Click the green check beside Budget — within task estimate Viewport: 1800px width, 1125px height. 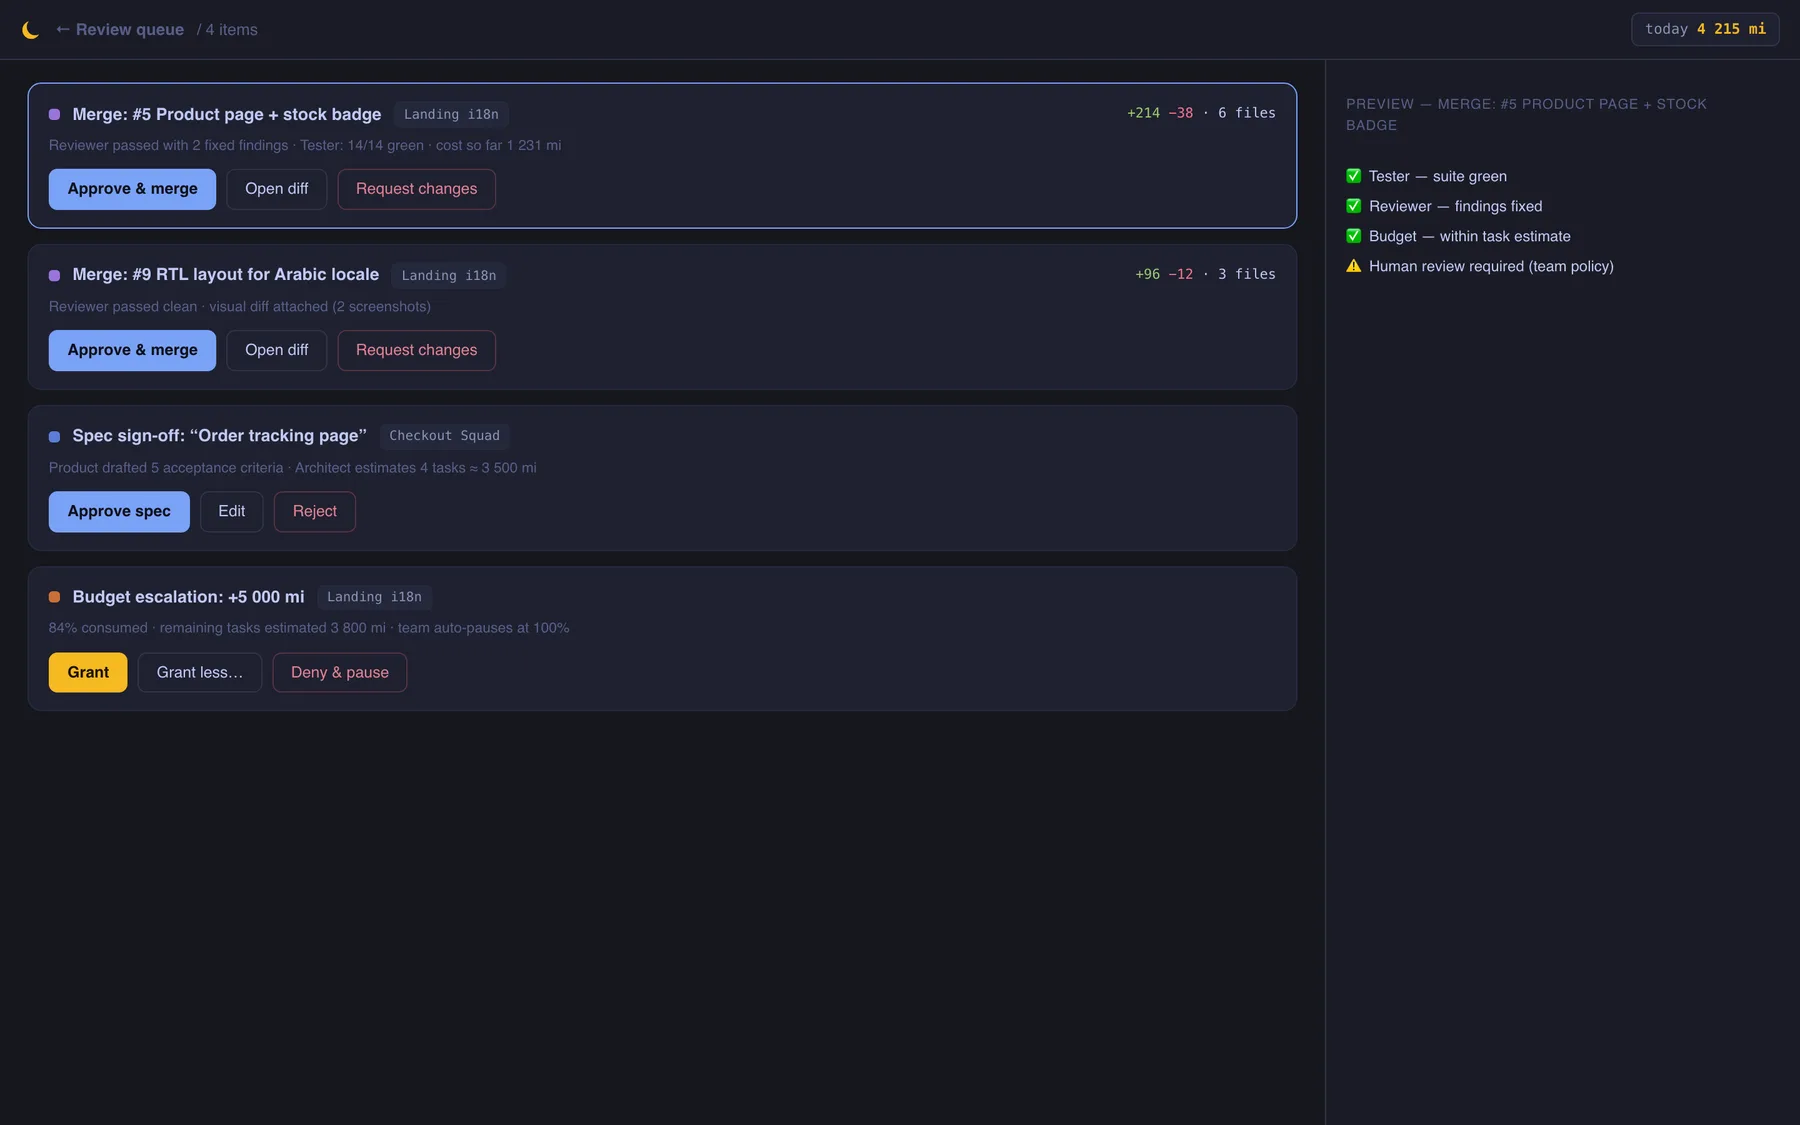coord(1354,236)
